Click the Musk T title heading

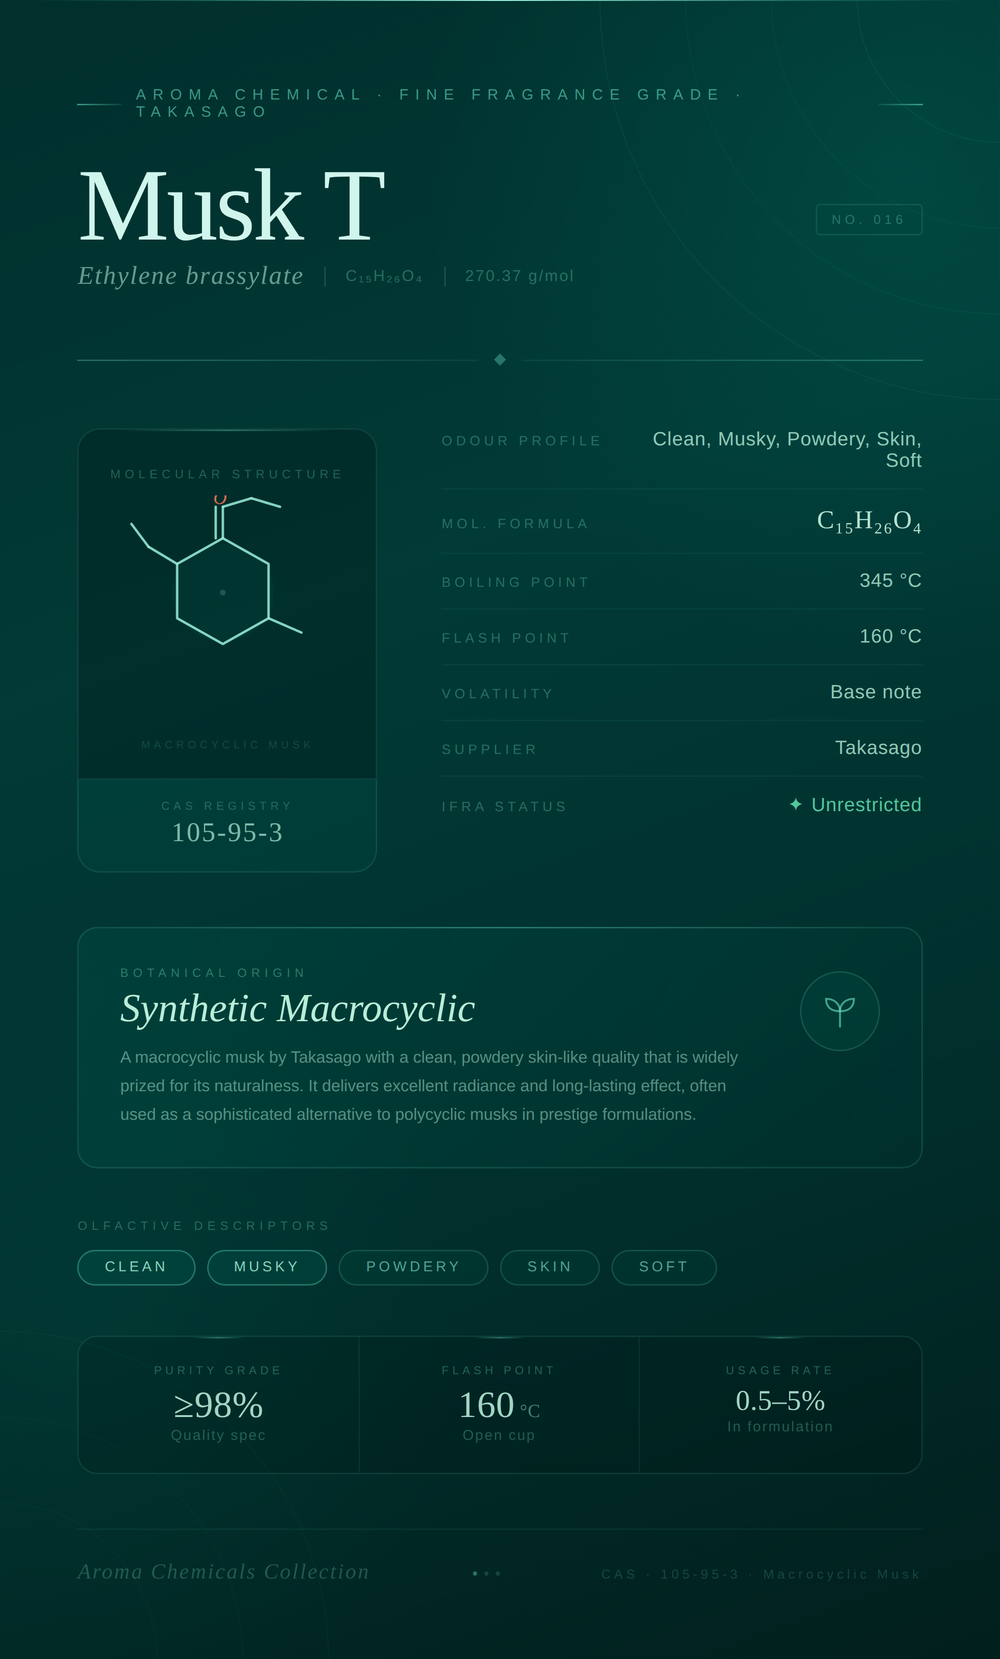[232, 207]
